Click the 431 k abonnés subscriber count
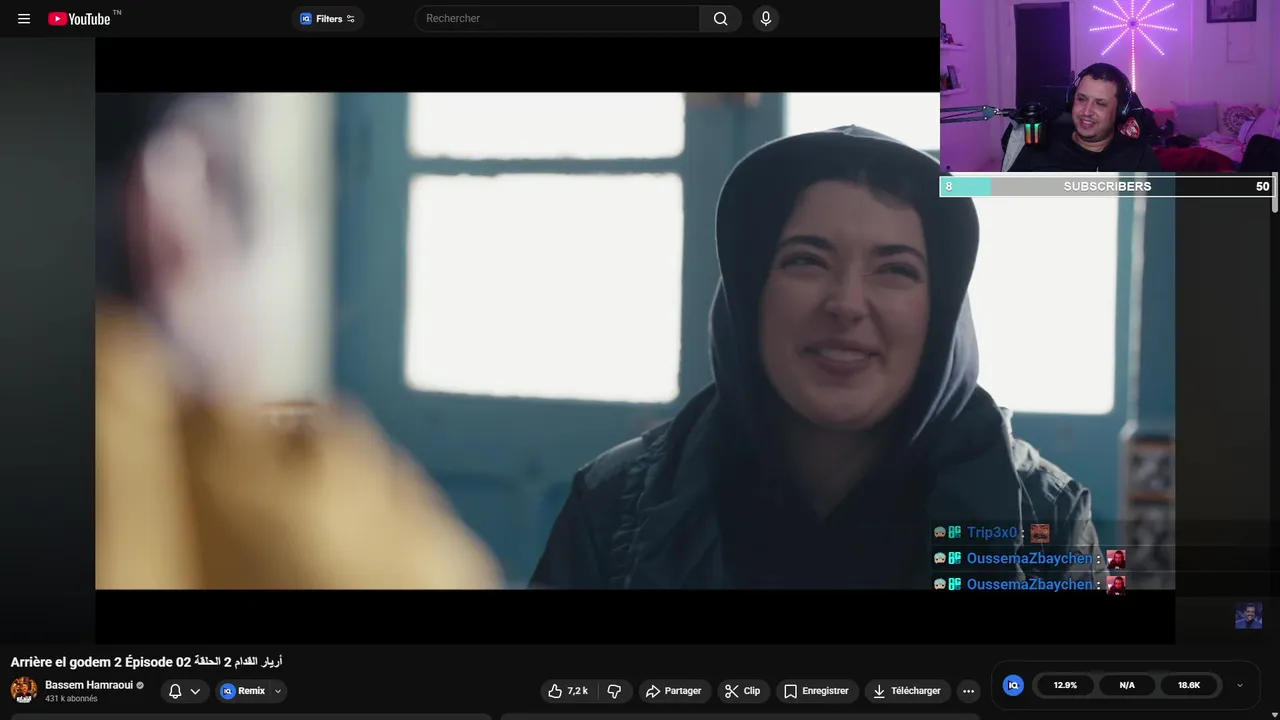Viewport: 1280px width, 720px height. (x=71, y=699)
